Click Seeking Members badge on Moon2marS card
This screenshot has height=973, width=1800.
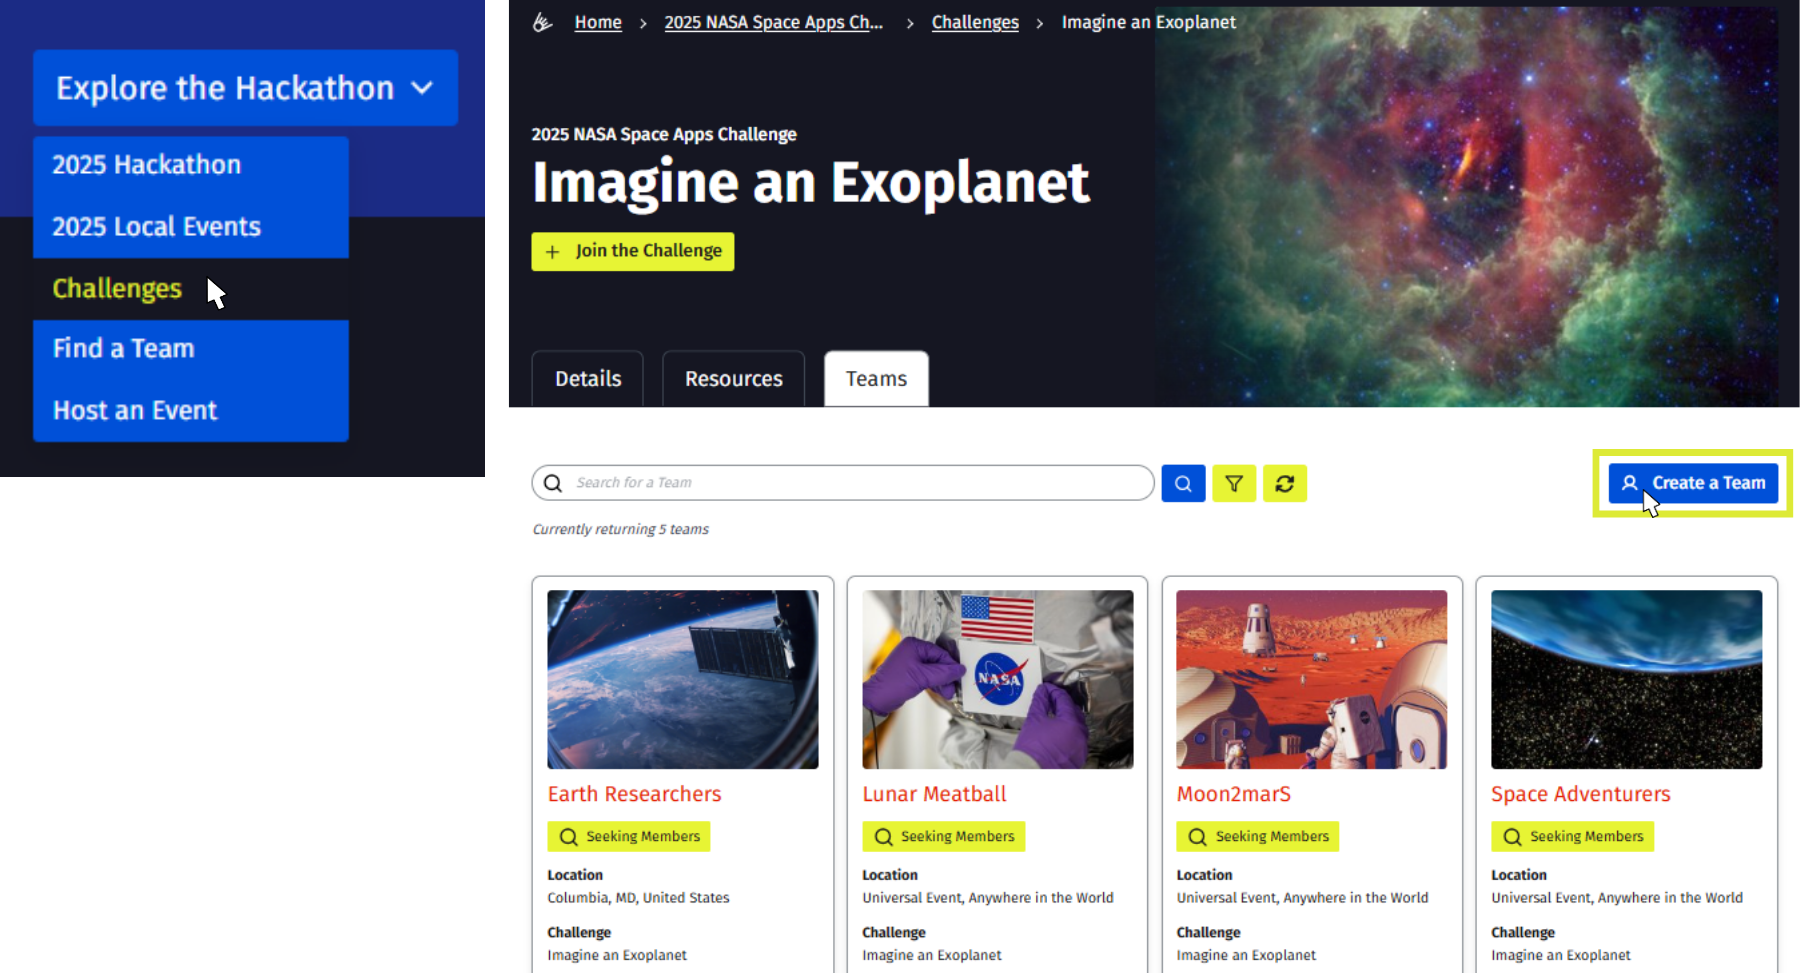(1258, 836)
